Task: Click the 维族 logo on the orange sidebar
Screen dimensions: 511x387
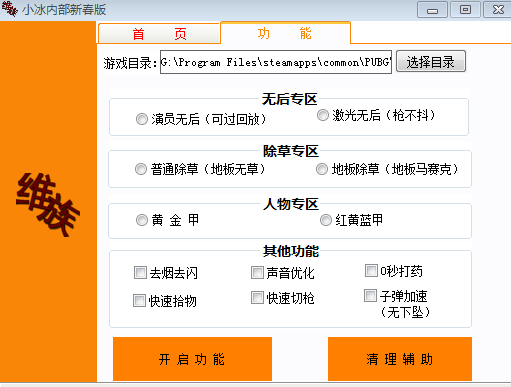Action: (48, 204)
